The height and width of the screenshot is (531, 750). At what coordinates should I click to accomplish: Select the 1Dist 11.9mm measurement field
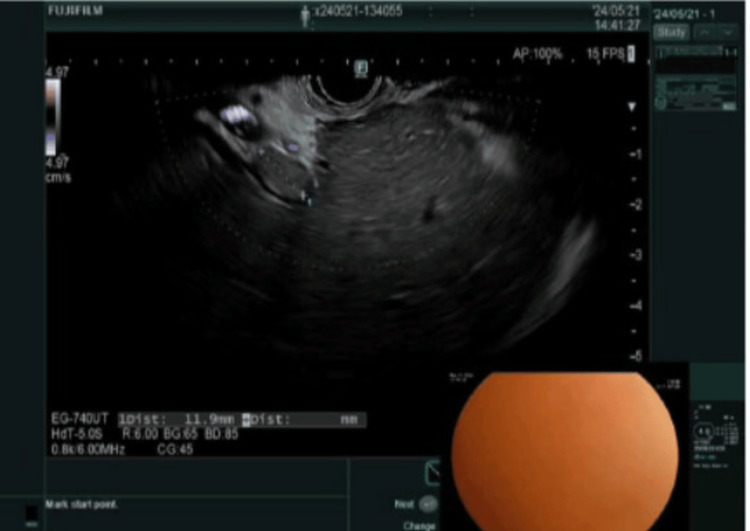coord(179,420)
